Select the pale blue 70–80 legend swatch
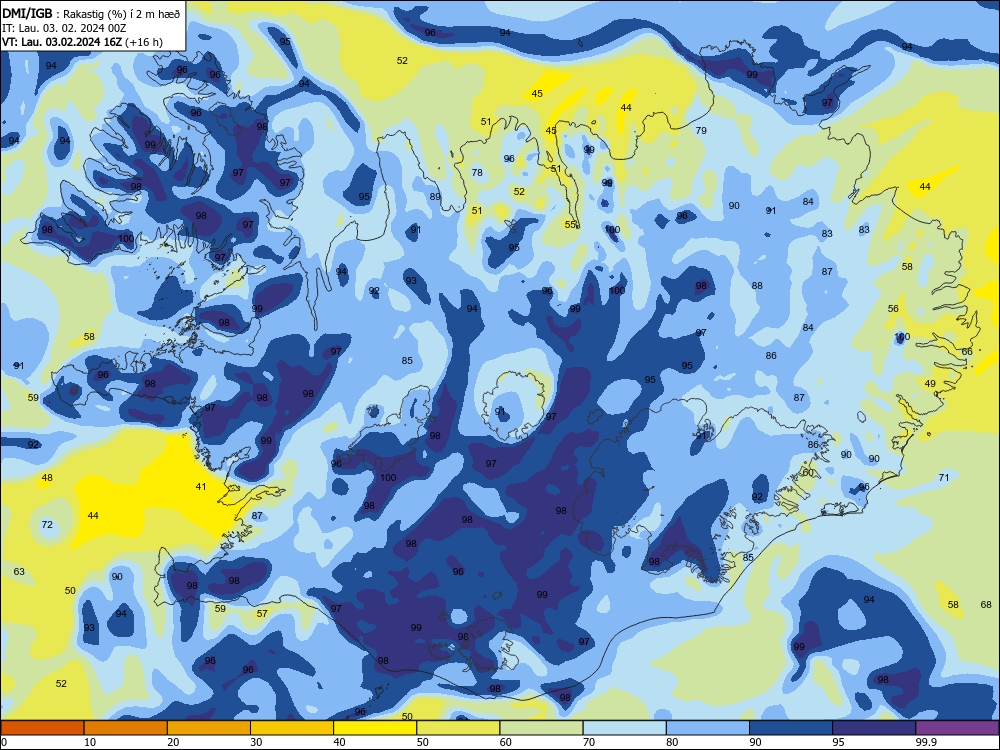The image size is (1000, 750). pyautogui.click(x=624, y=728)
